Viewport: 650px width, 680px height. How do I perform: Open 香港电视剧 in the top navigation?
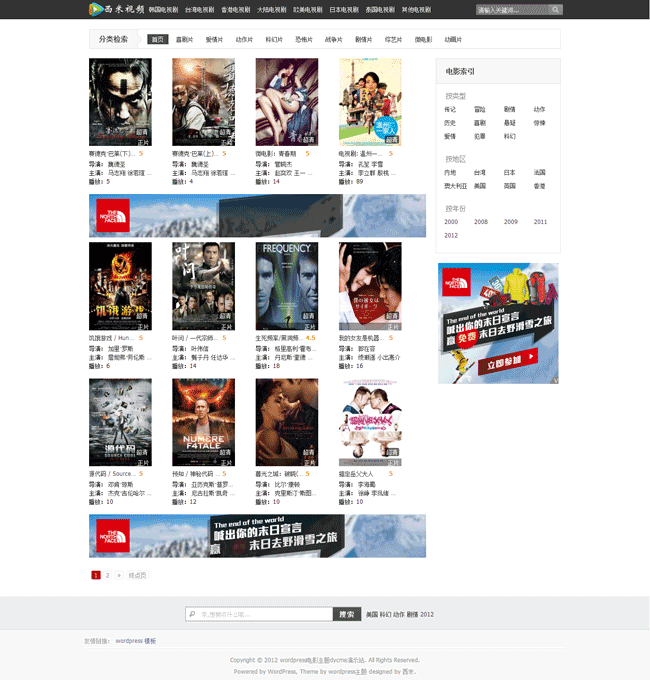tap(235, 10)
